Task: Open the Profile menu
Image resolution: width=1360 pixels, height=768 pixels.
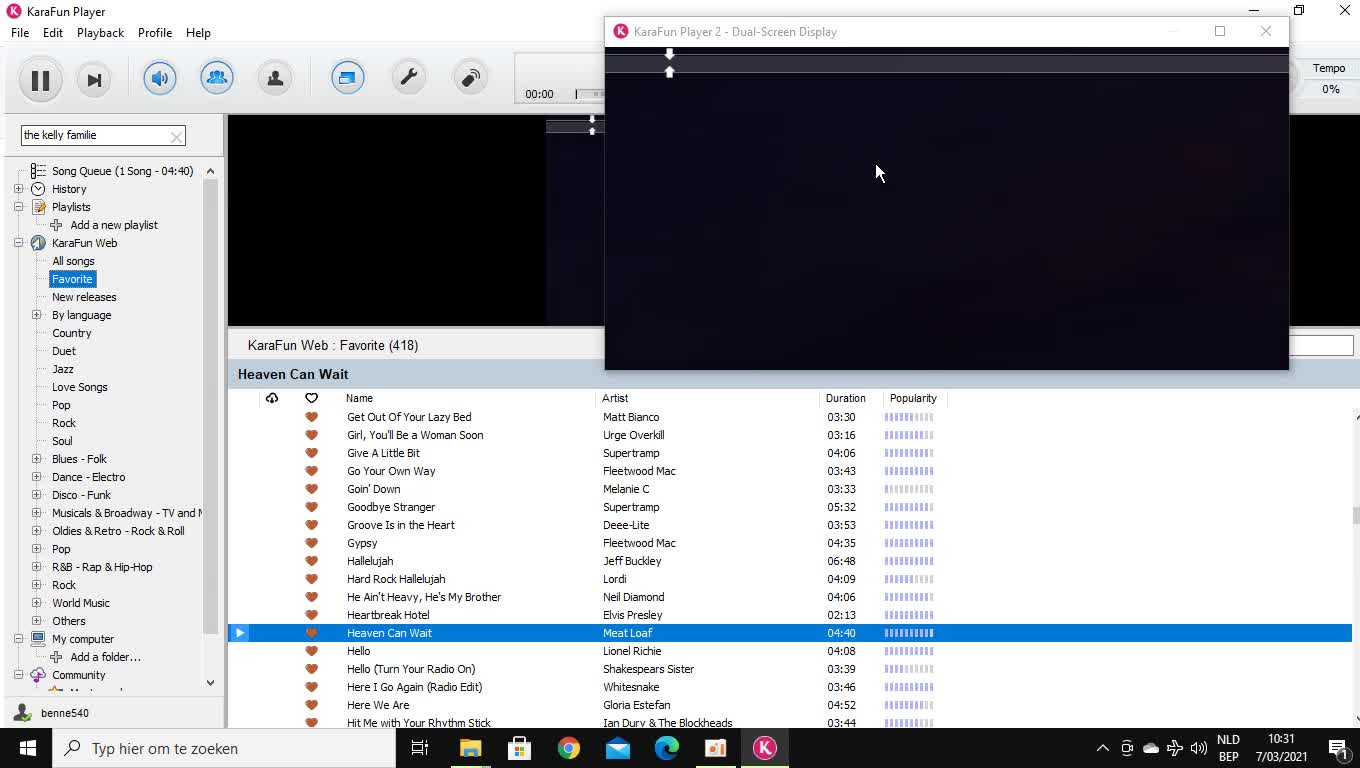Action: point(155,33)
